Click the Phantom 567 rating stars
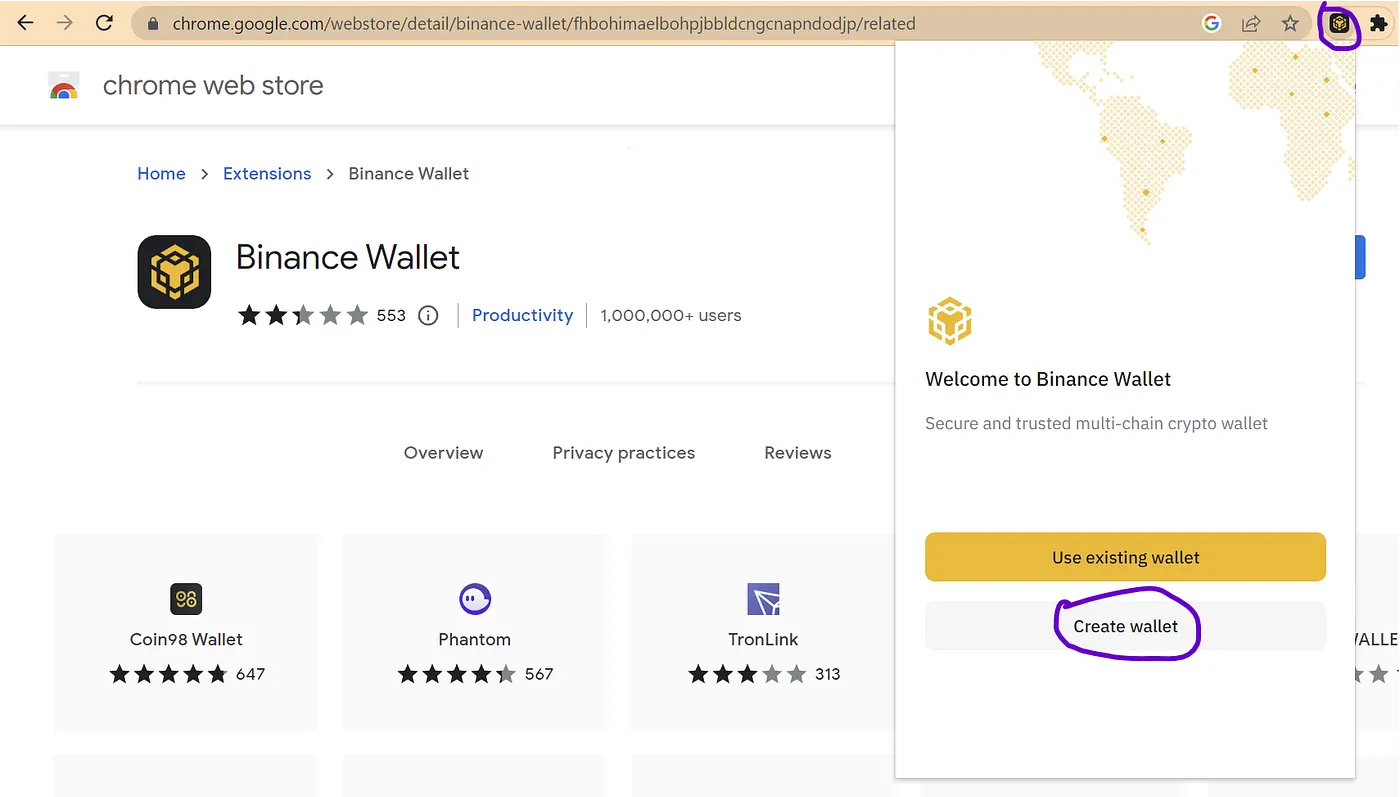The height and width of the screenshot is (797, 1400). (457, 674)
